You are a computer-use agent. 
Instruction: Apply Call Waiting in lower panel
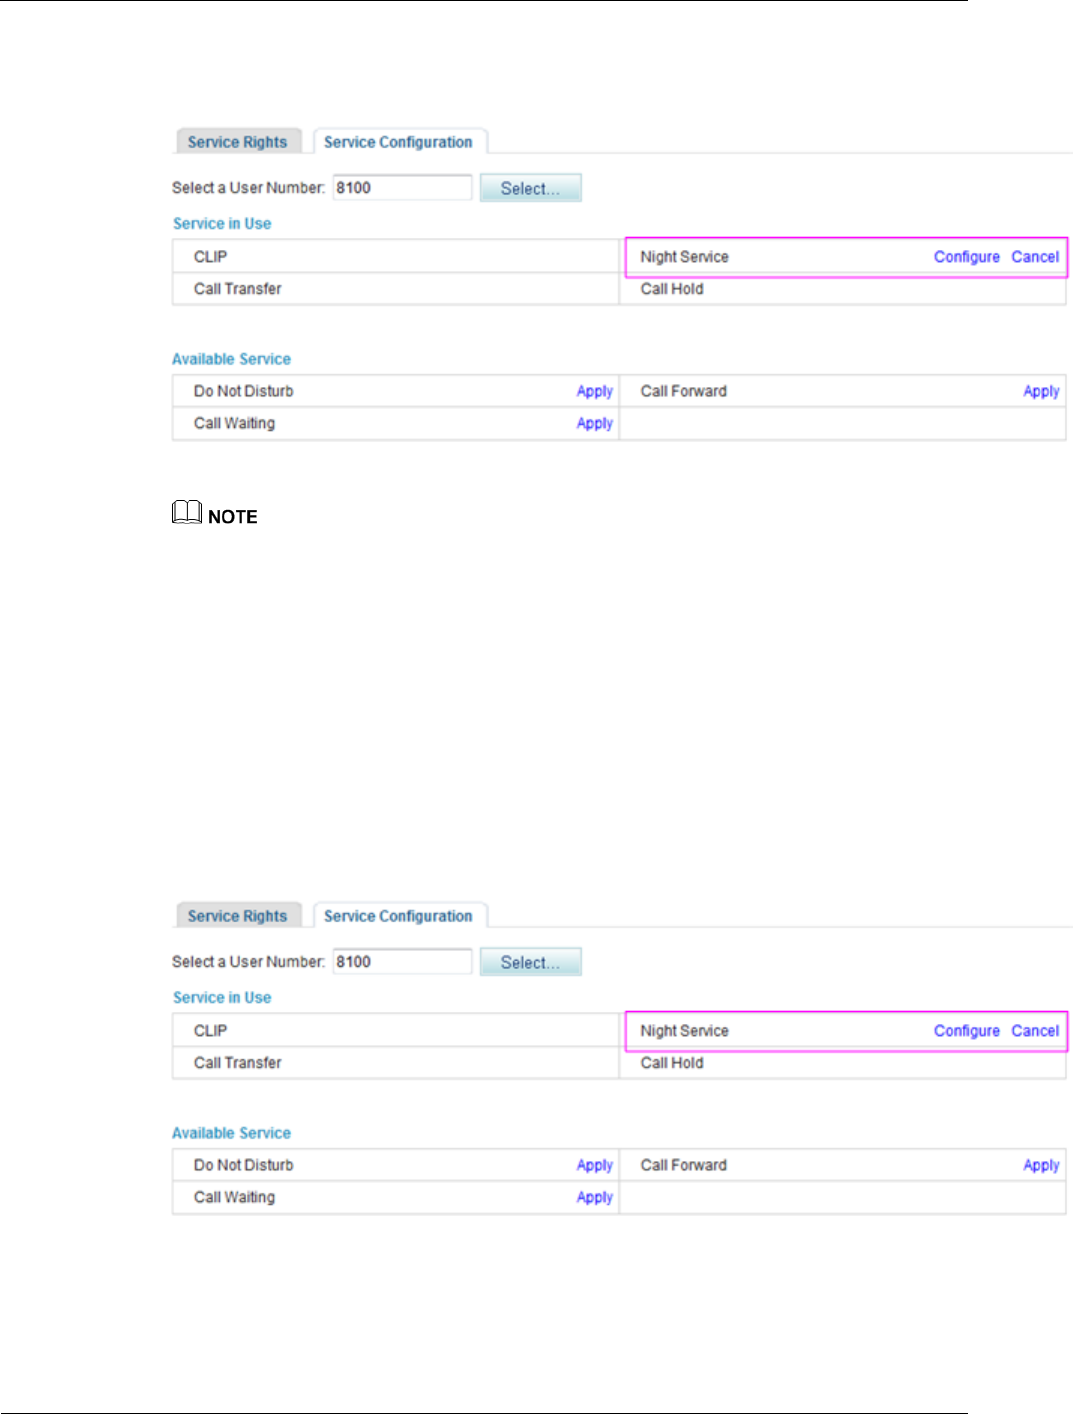(595, 1197)
